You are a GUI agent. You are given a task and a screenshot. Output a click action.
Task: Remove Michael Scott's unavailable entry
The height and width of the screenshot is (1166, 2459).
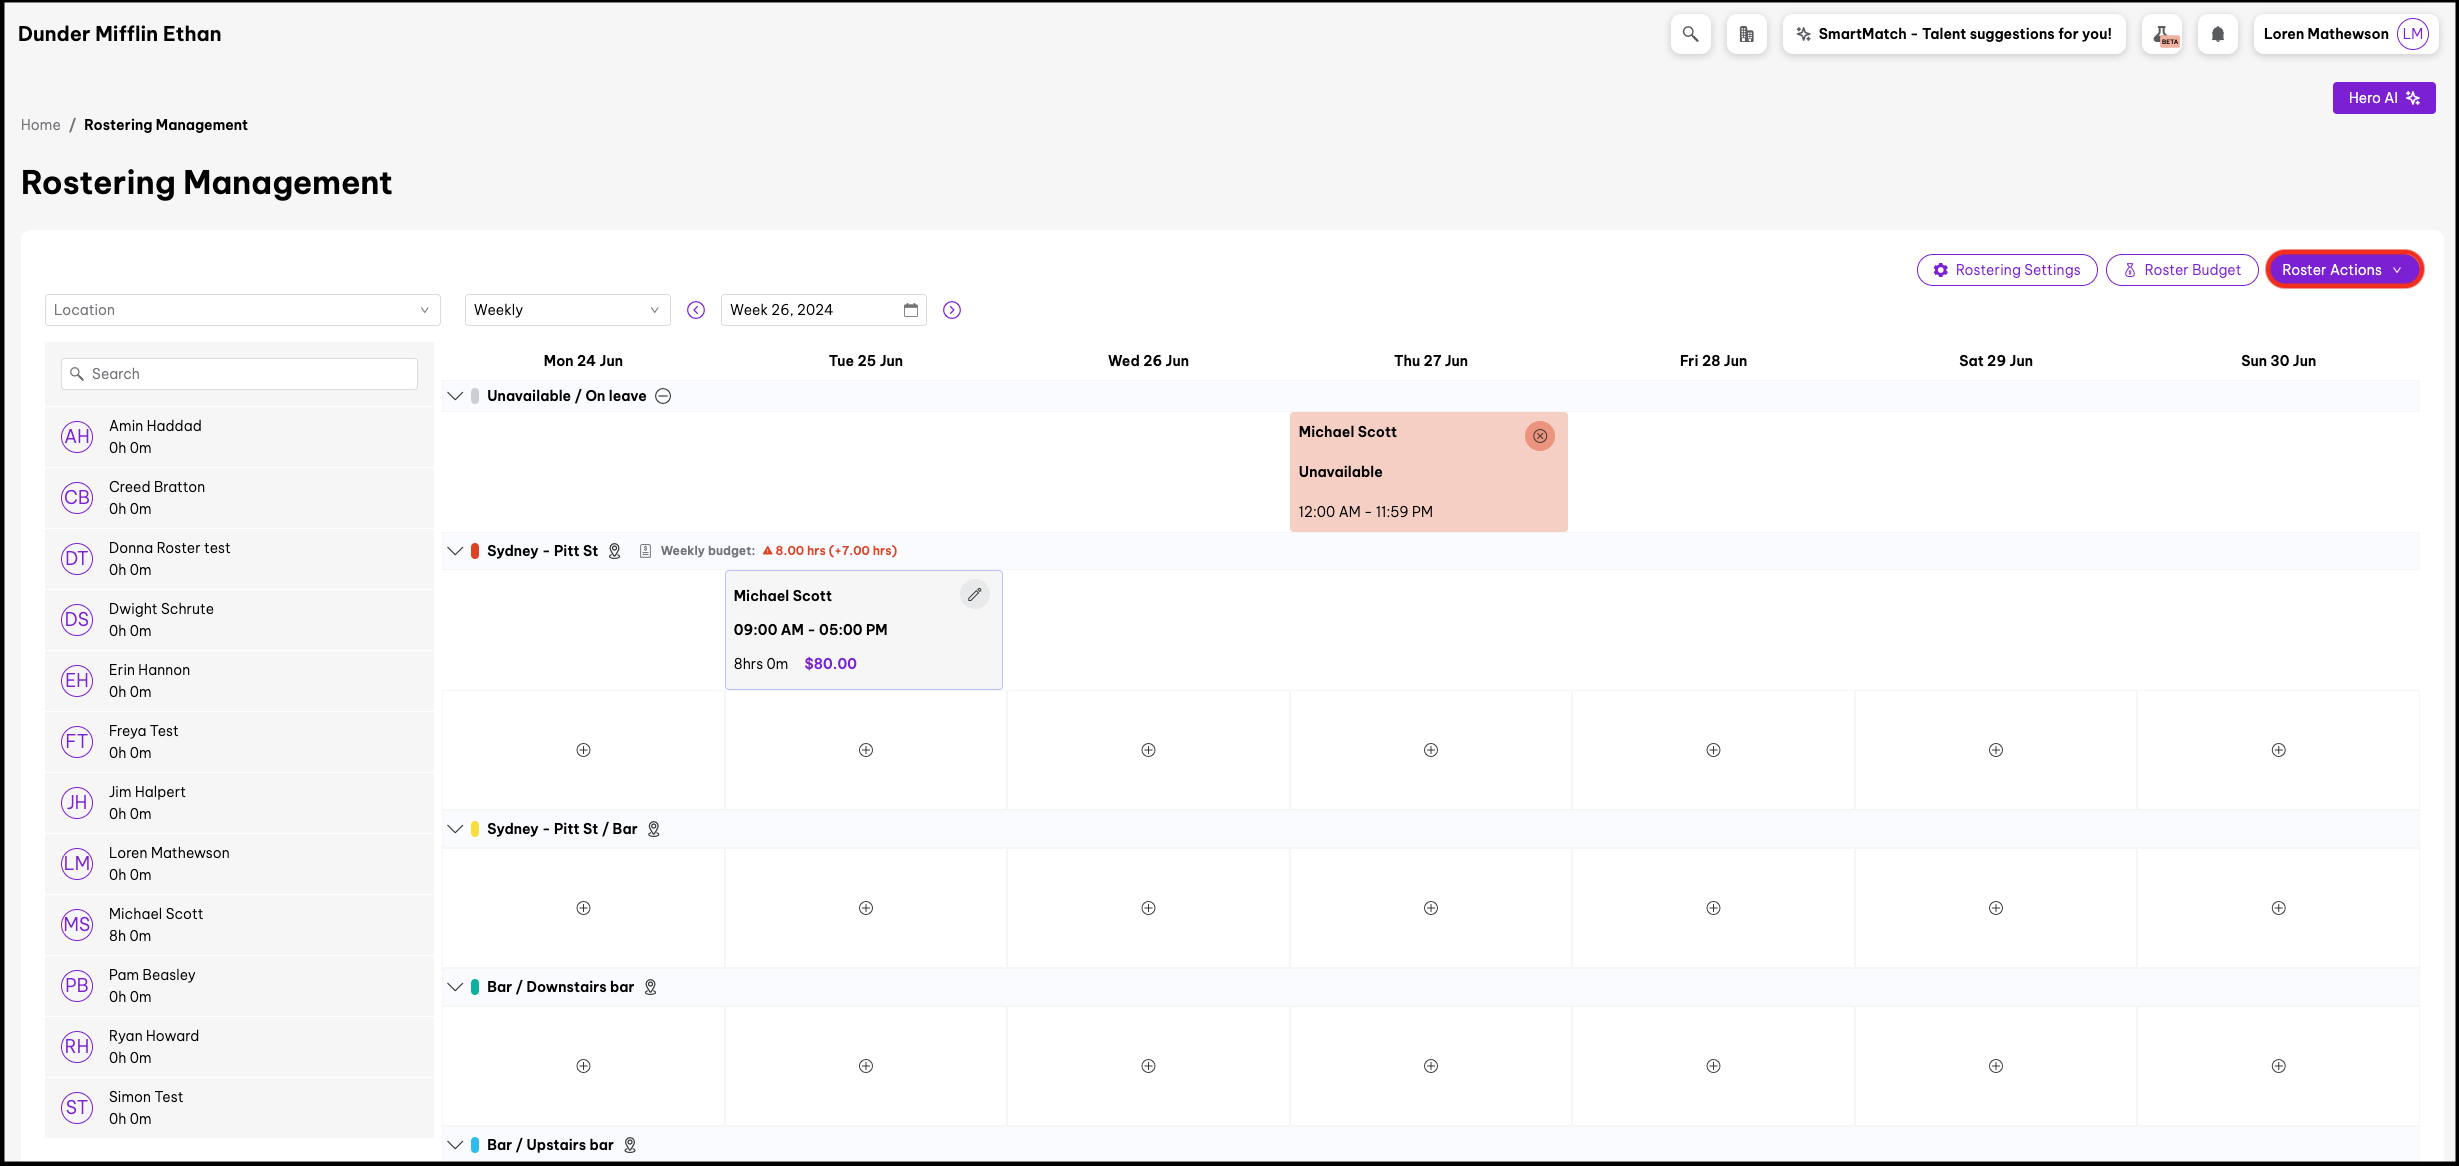tap(1539, 436)
